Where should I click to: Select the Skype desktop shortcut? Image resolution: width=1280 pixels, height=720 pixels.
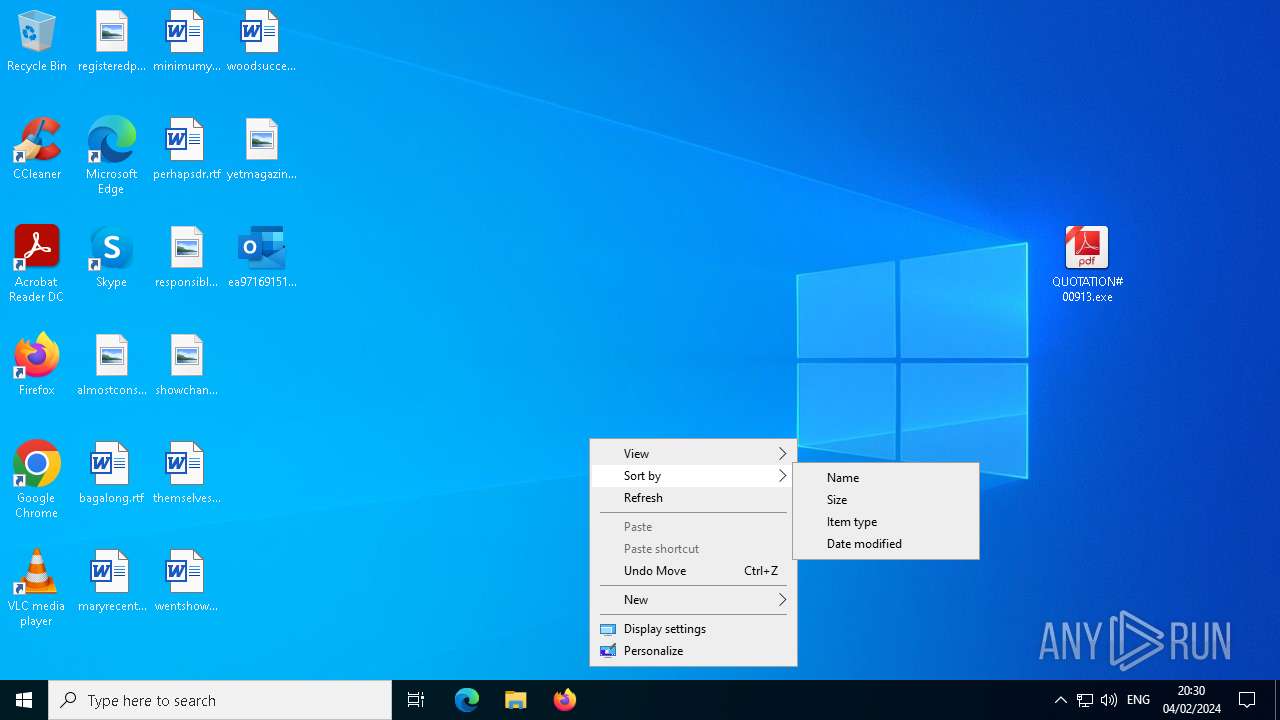click(x=112, y=258)
